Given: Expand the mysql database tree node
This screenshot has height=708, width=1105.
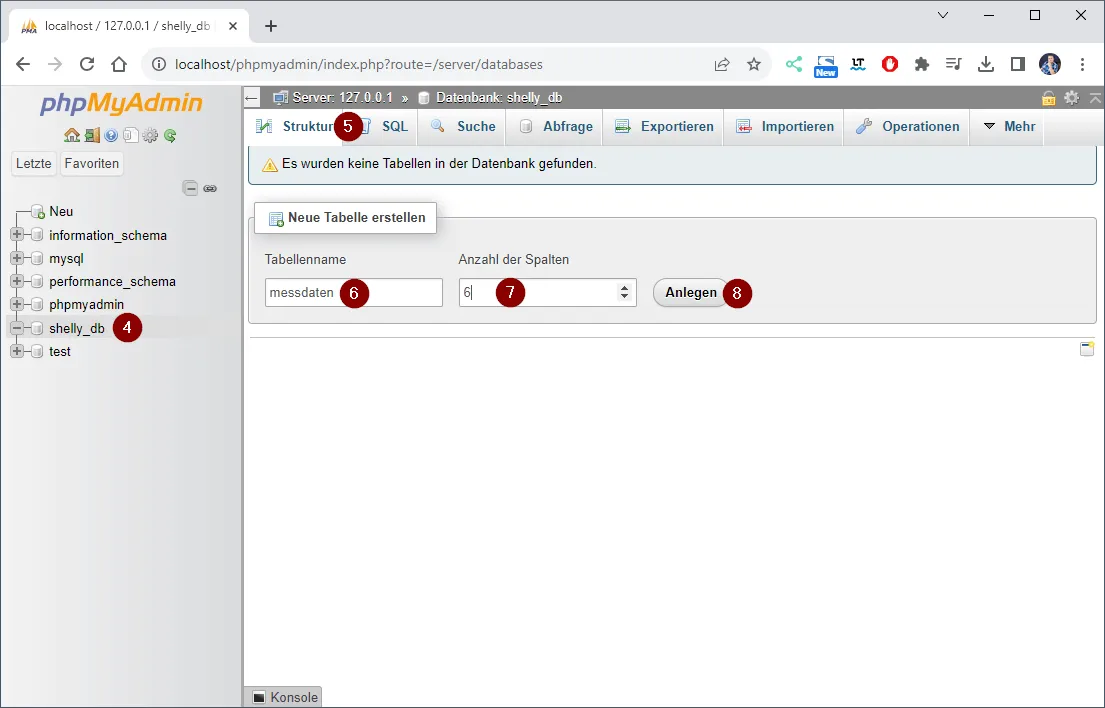Looking at the screenshot, I should click(17, 258).
